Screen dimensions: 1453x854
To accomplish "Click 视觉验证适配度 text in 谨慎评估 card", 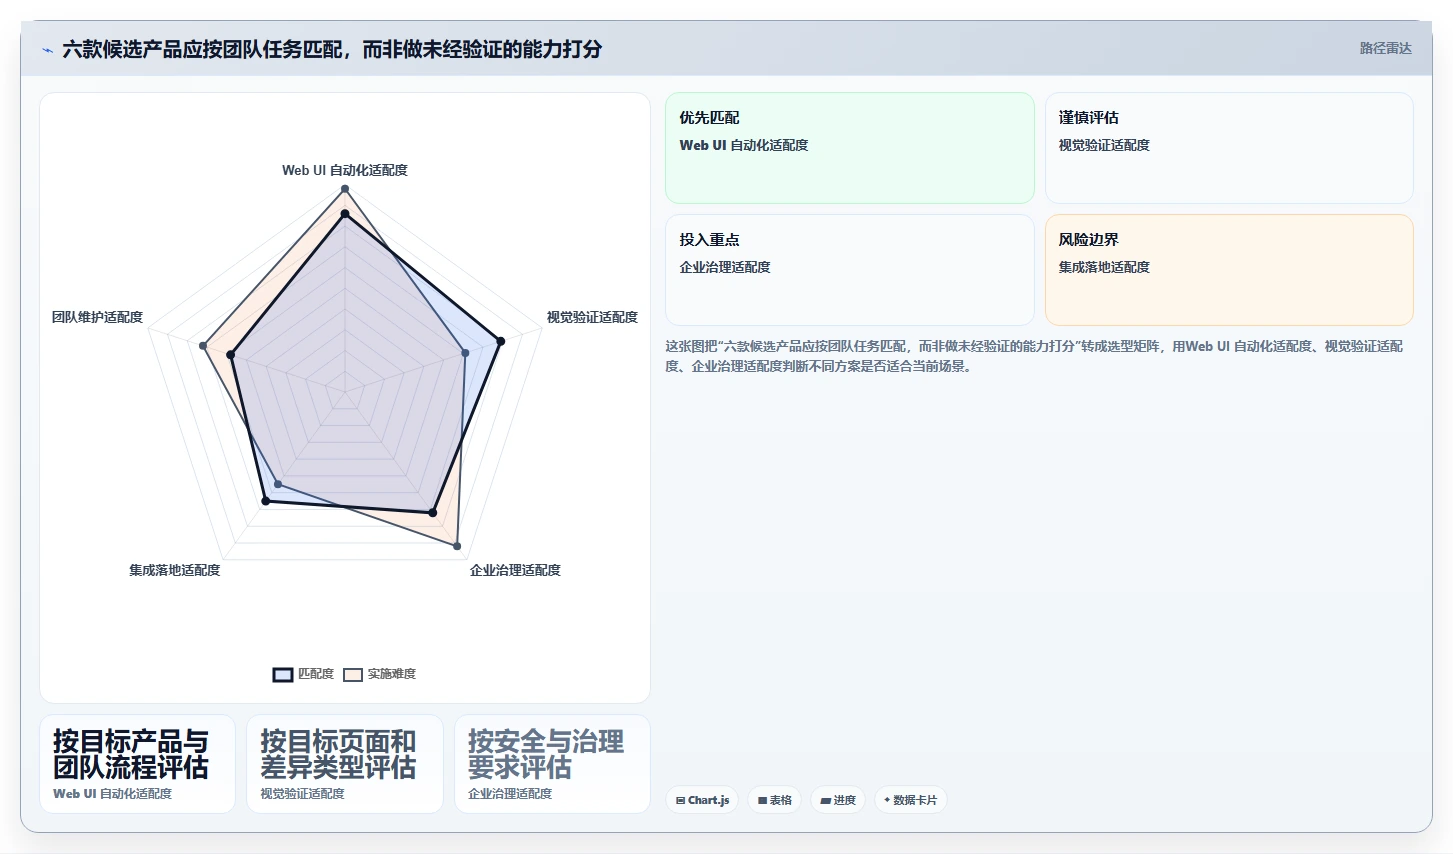I will click(x=1104, y=145).
